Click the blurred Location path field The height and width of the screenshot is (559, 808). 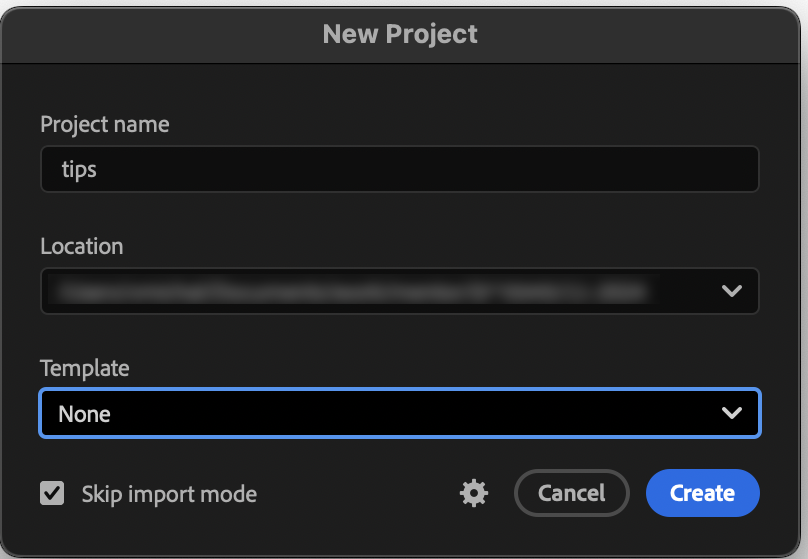point(400,291)
